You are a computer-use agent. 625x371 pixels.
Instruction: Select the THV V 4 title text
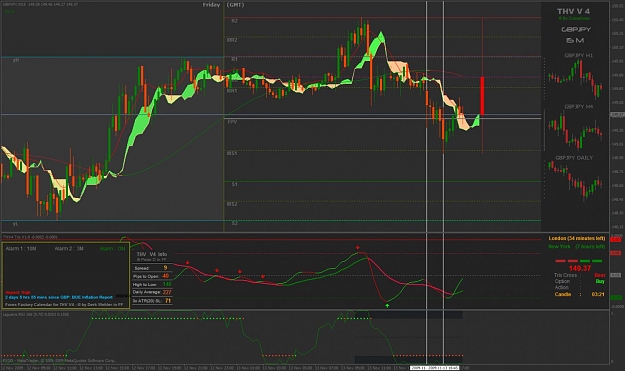pos(573,11)
